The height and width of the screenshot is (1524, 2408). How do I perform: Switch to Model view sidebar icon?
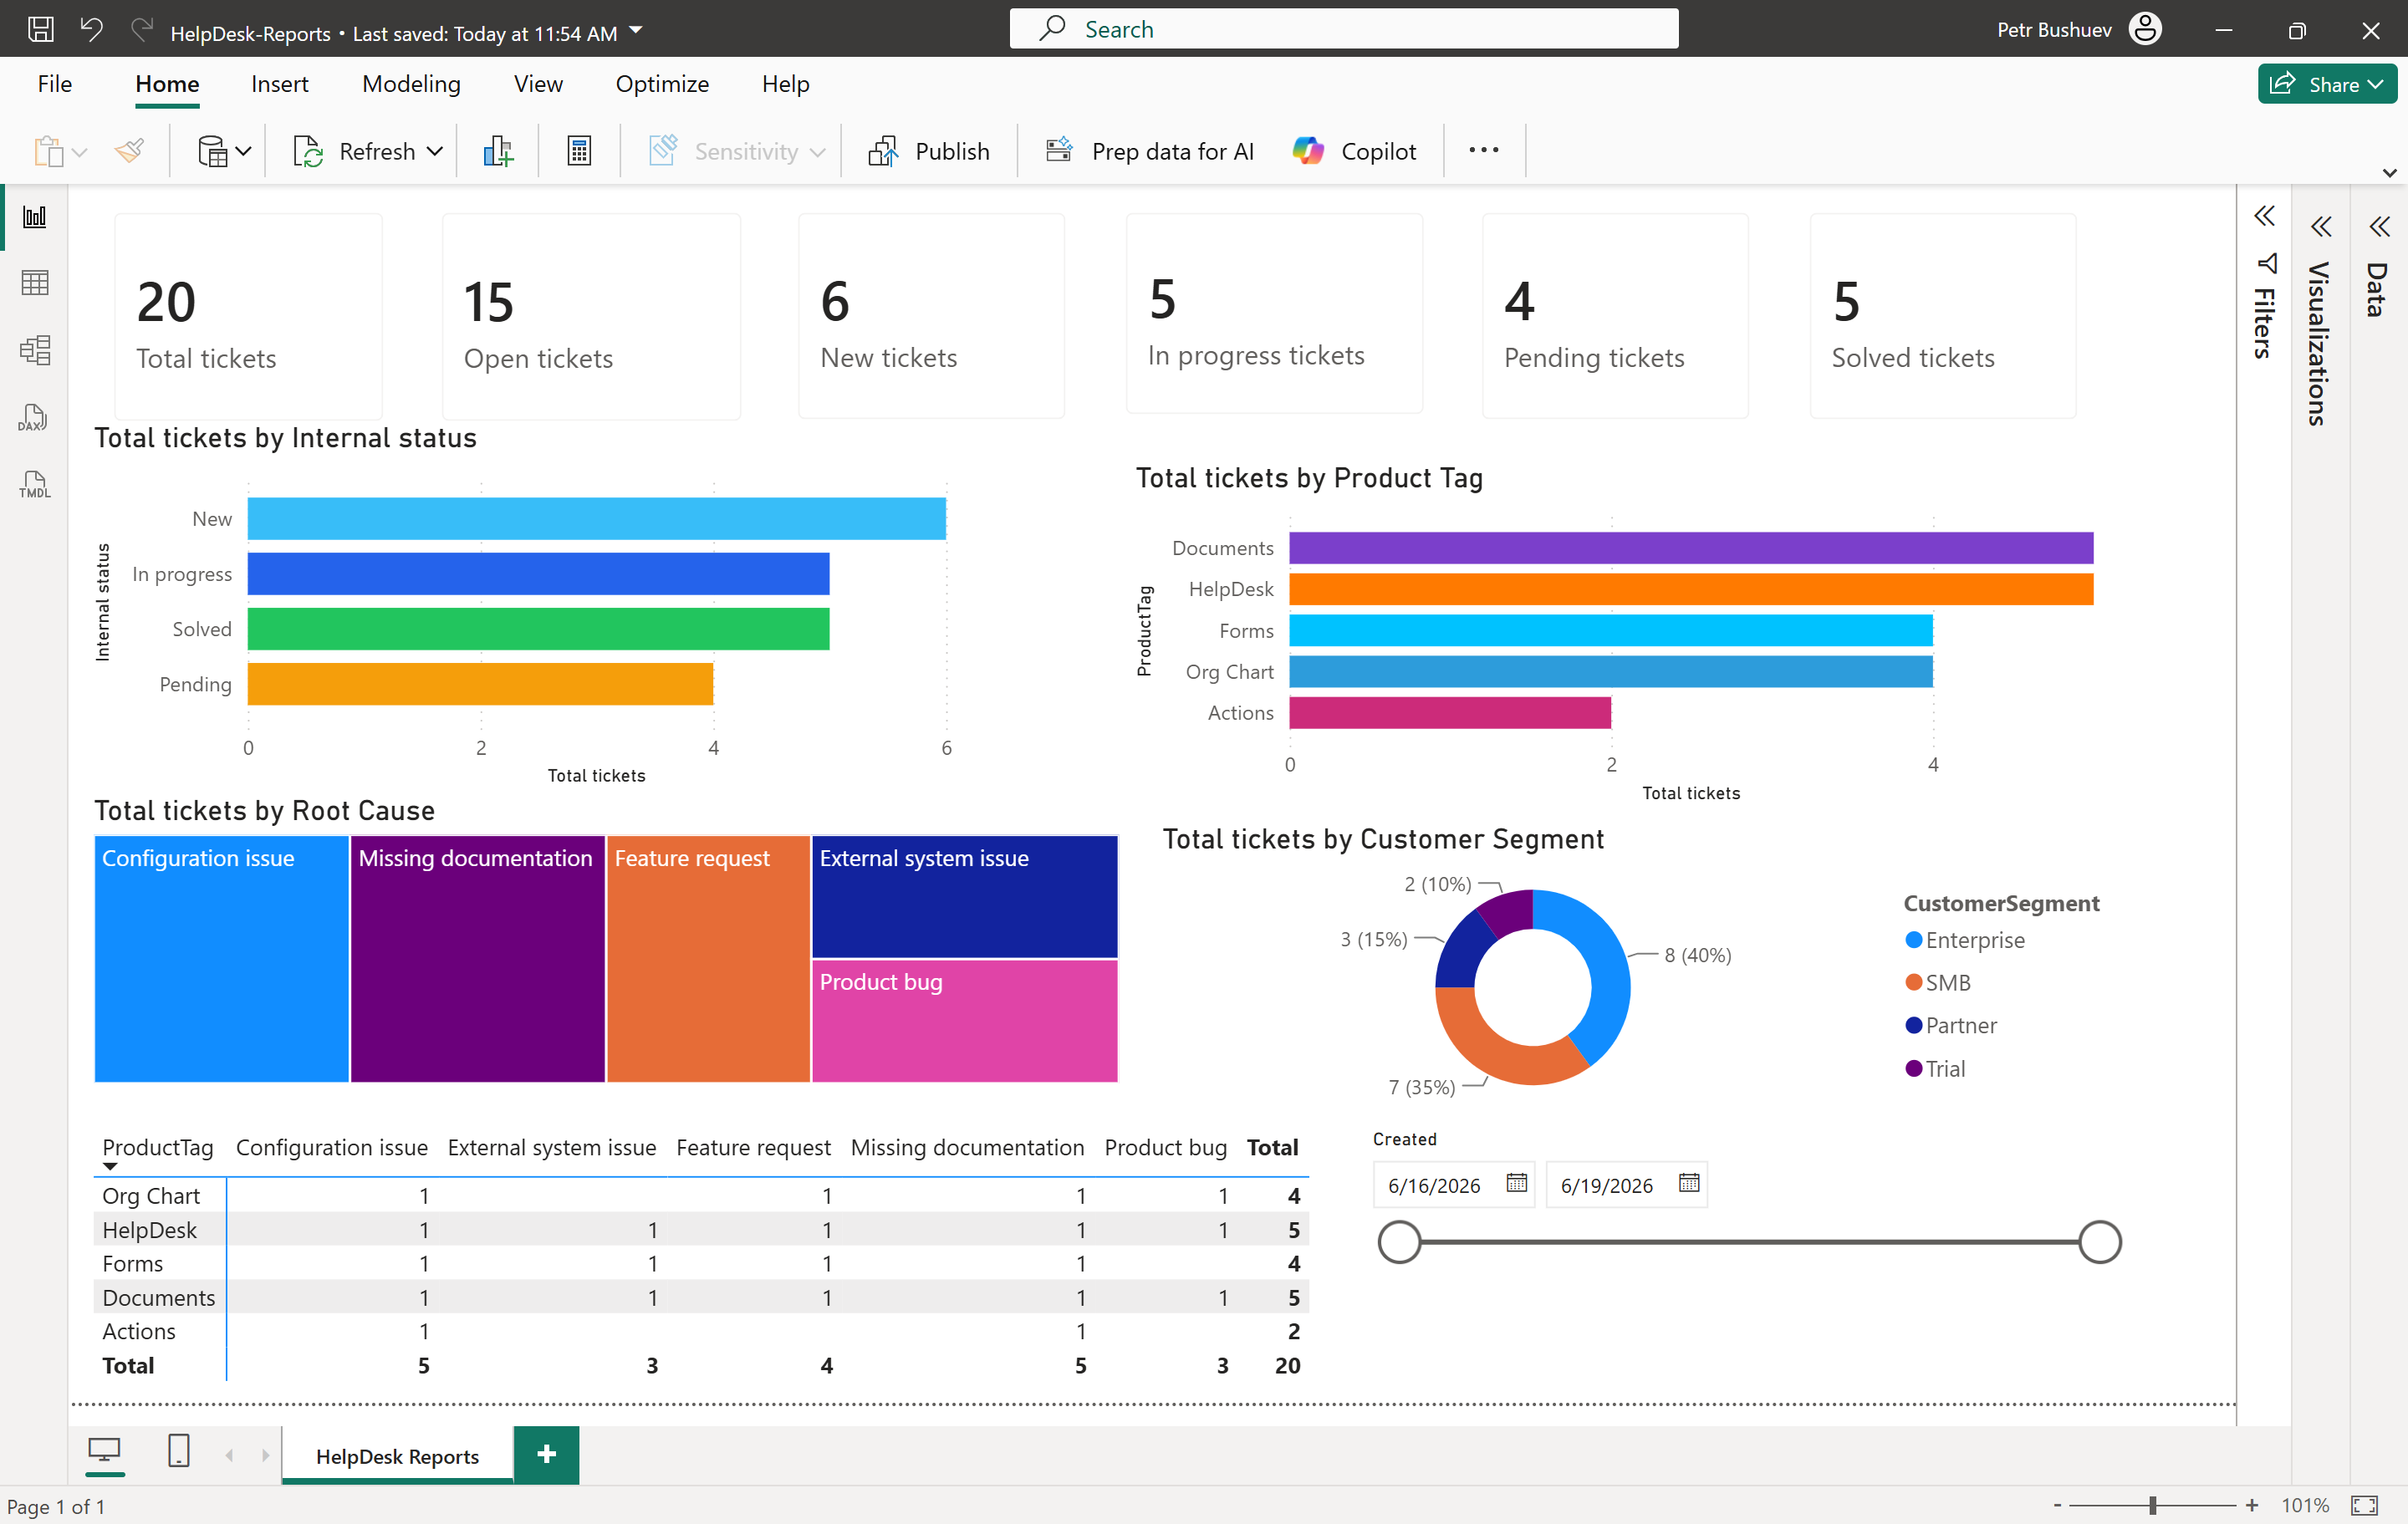pyautogui.click(x=35, y=350)
